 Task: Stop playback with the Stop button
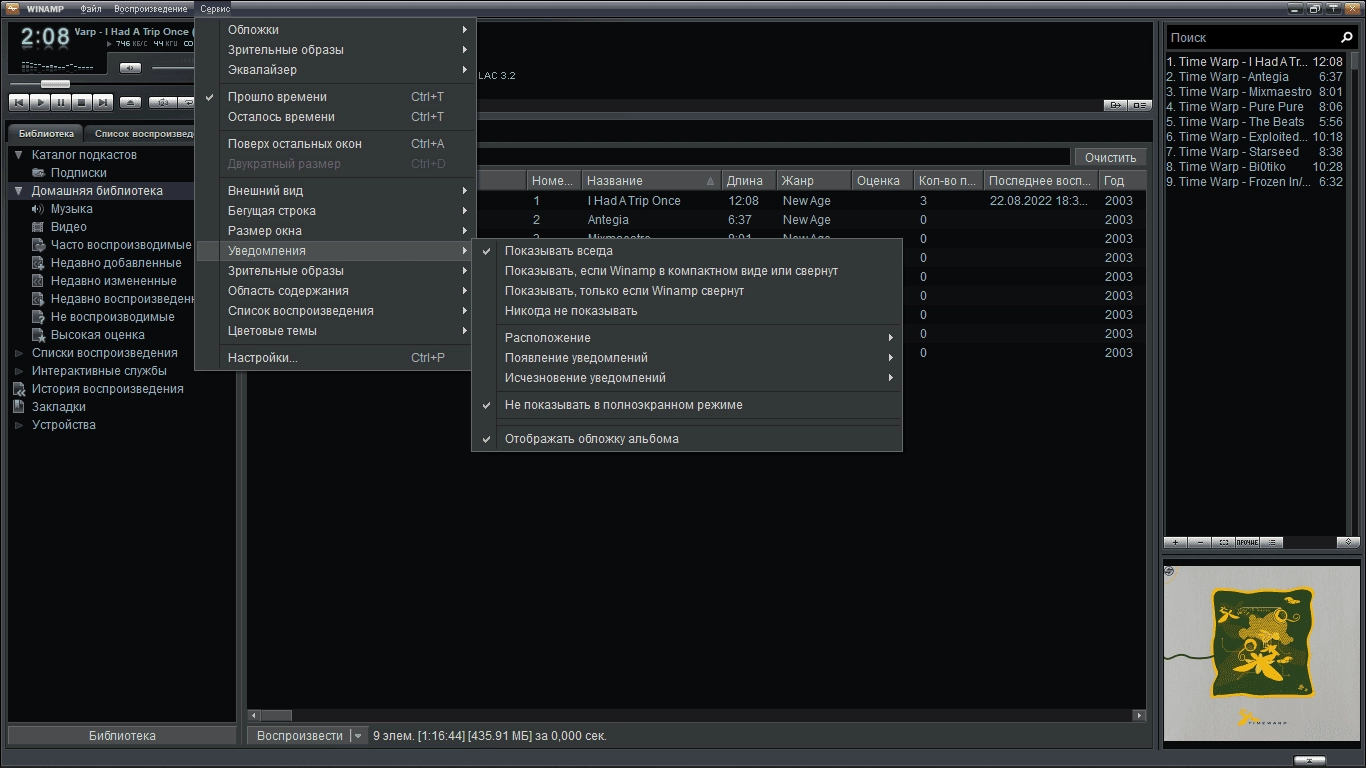(x=81, y=102)
